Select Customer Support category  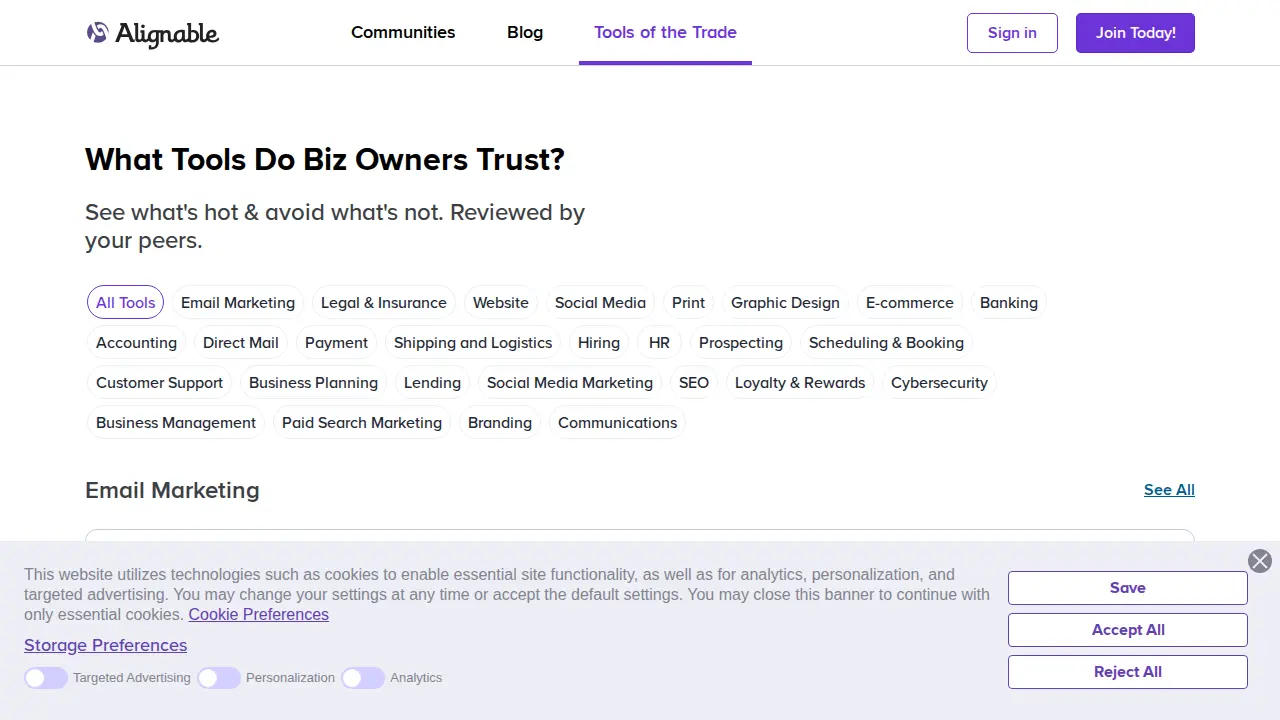(x=159, y=382)
